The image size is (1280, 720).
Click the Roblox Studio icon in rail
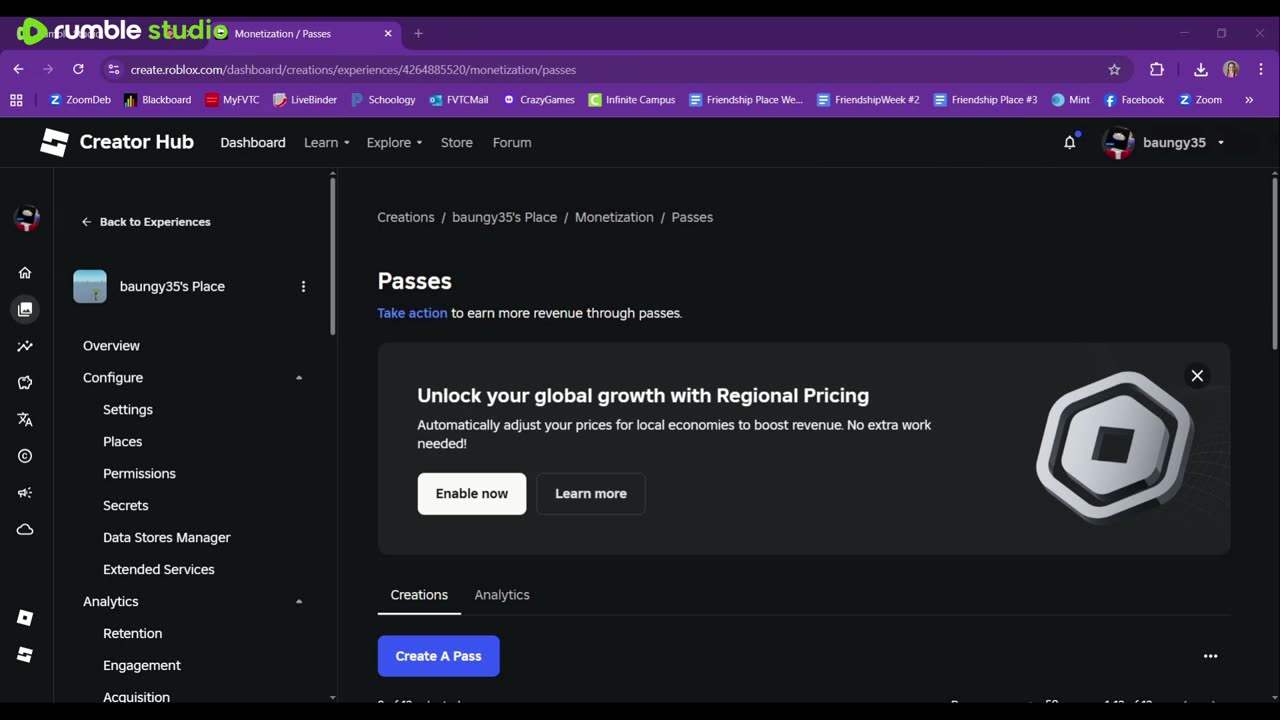tap(25, 618)
